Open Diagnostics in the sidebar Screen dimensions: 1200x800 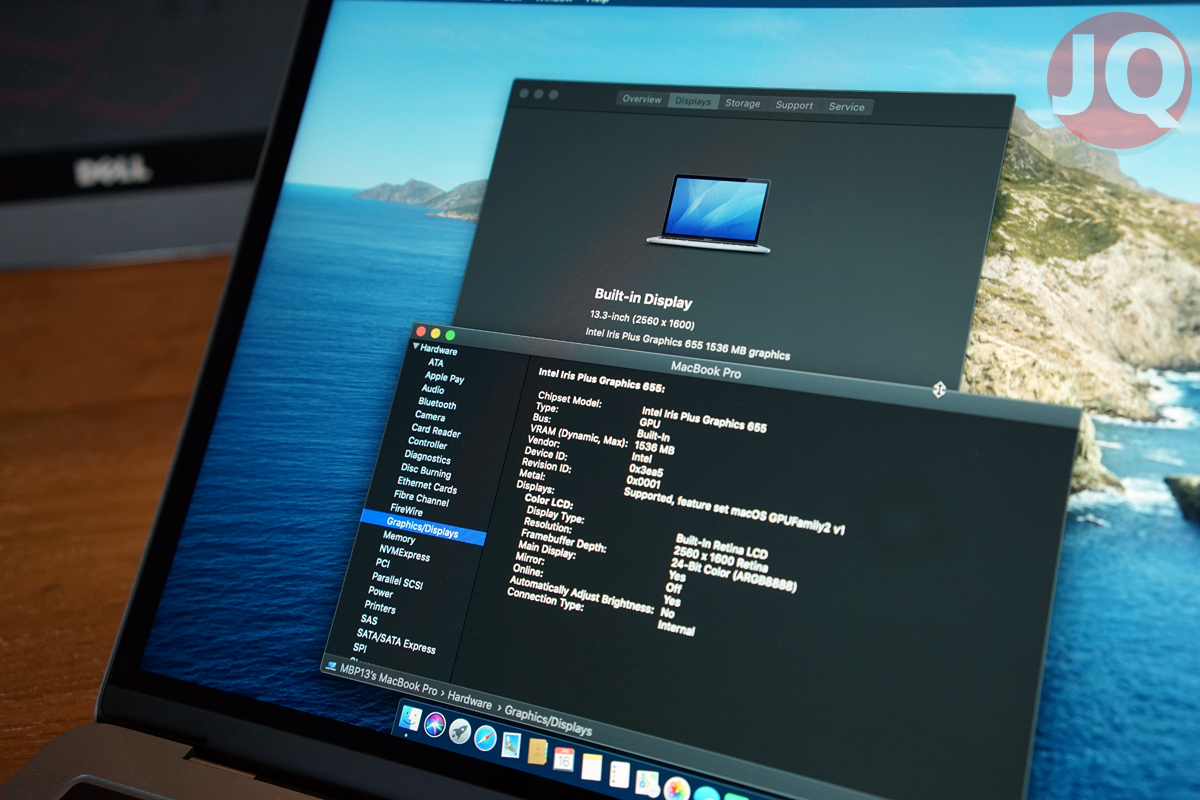tap(428, 458)
